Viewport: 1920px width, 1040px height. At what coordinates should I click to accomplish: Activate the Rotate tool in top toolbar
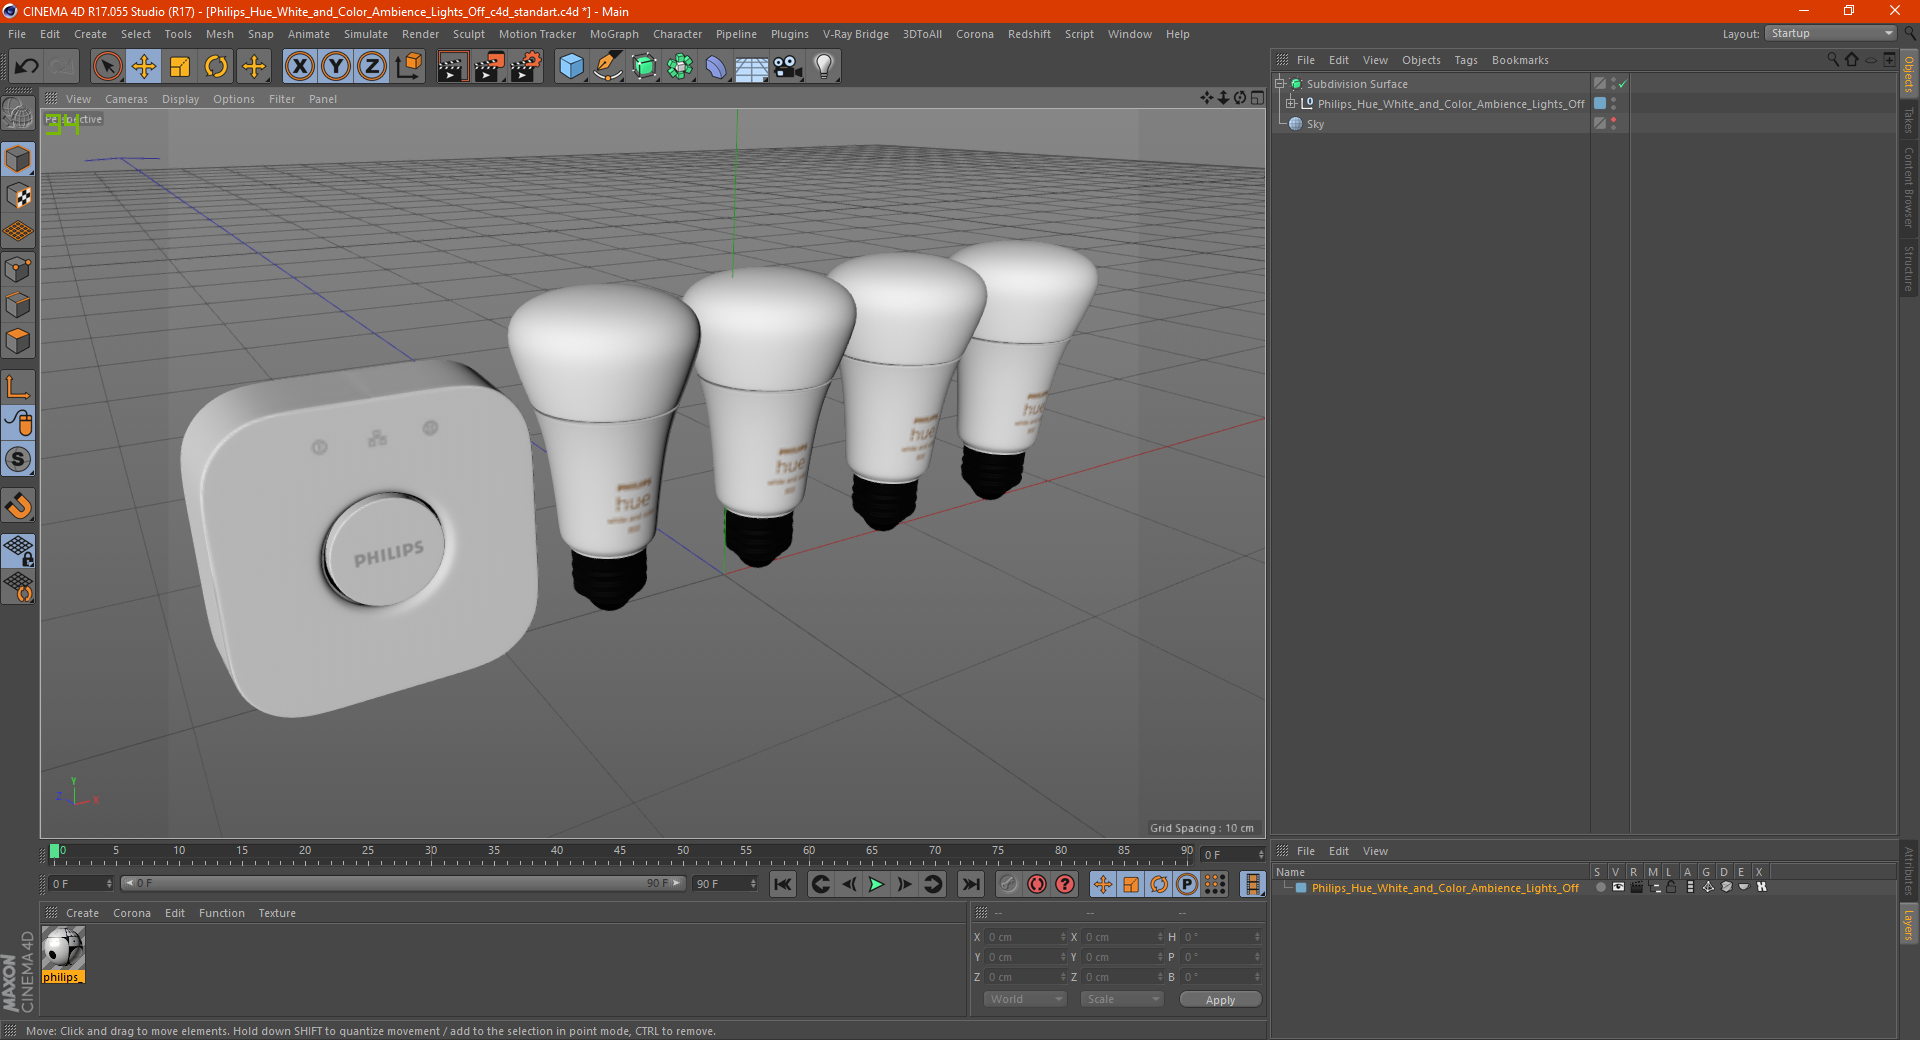(216, 67)
